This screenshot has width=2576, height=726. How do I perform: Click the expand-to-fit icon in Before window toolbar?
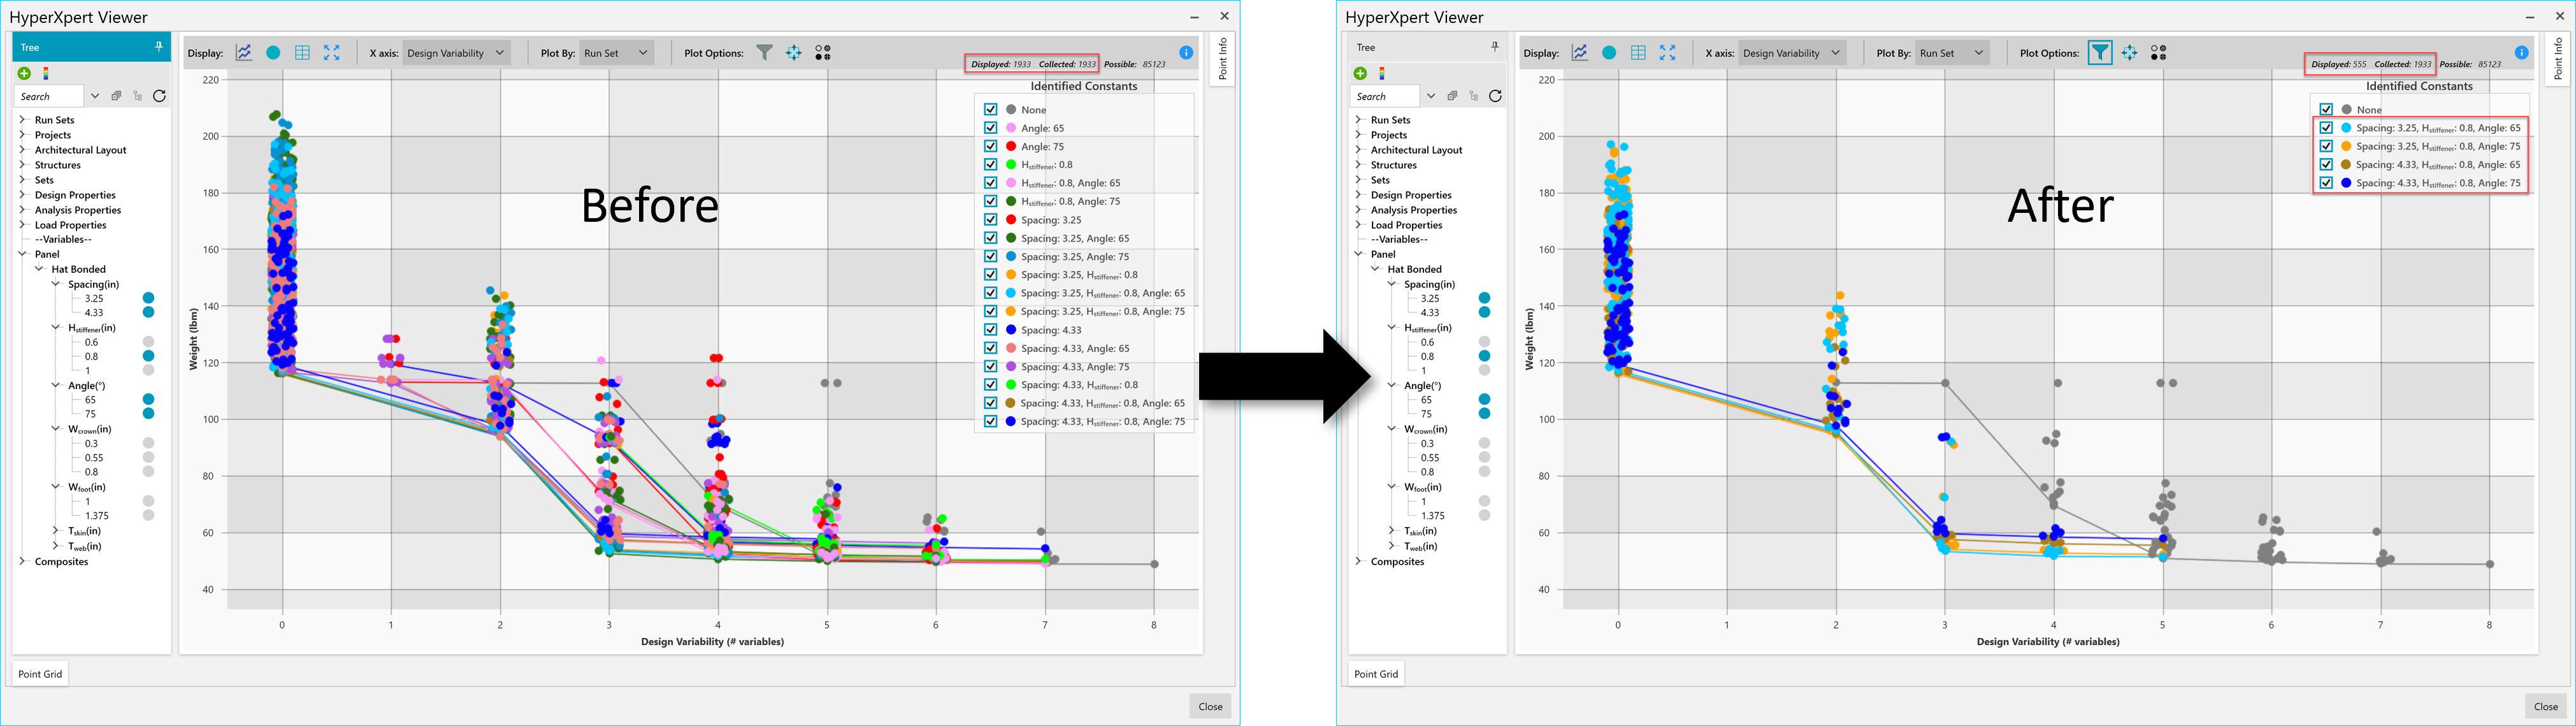coord(332,53)
